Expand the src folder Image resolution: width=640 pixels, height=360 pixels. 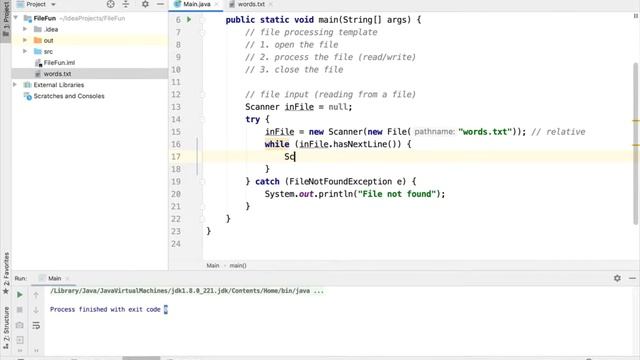(25, 51)
